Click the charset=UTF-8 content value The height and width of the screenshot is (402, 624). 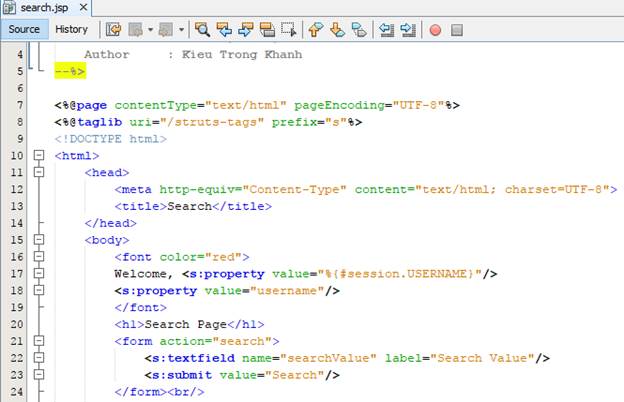tap(554, 189)
